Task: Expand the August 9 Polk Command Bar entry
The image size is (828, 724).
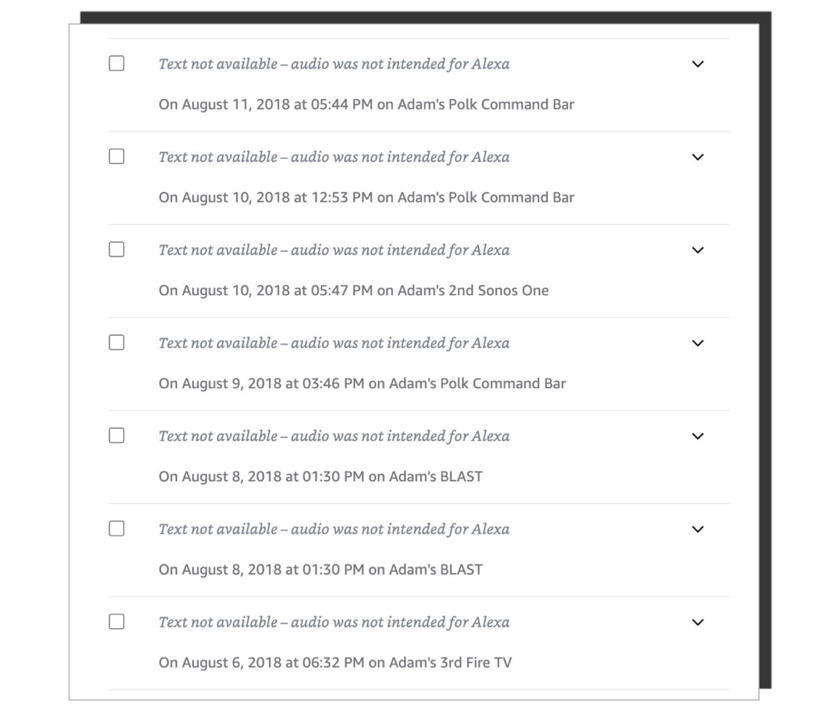Action: click(x=698, y=343)
